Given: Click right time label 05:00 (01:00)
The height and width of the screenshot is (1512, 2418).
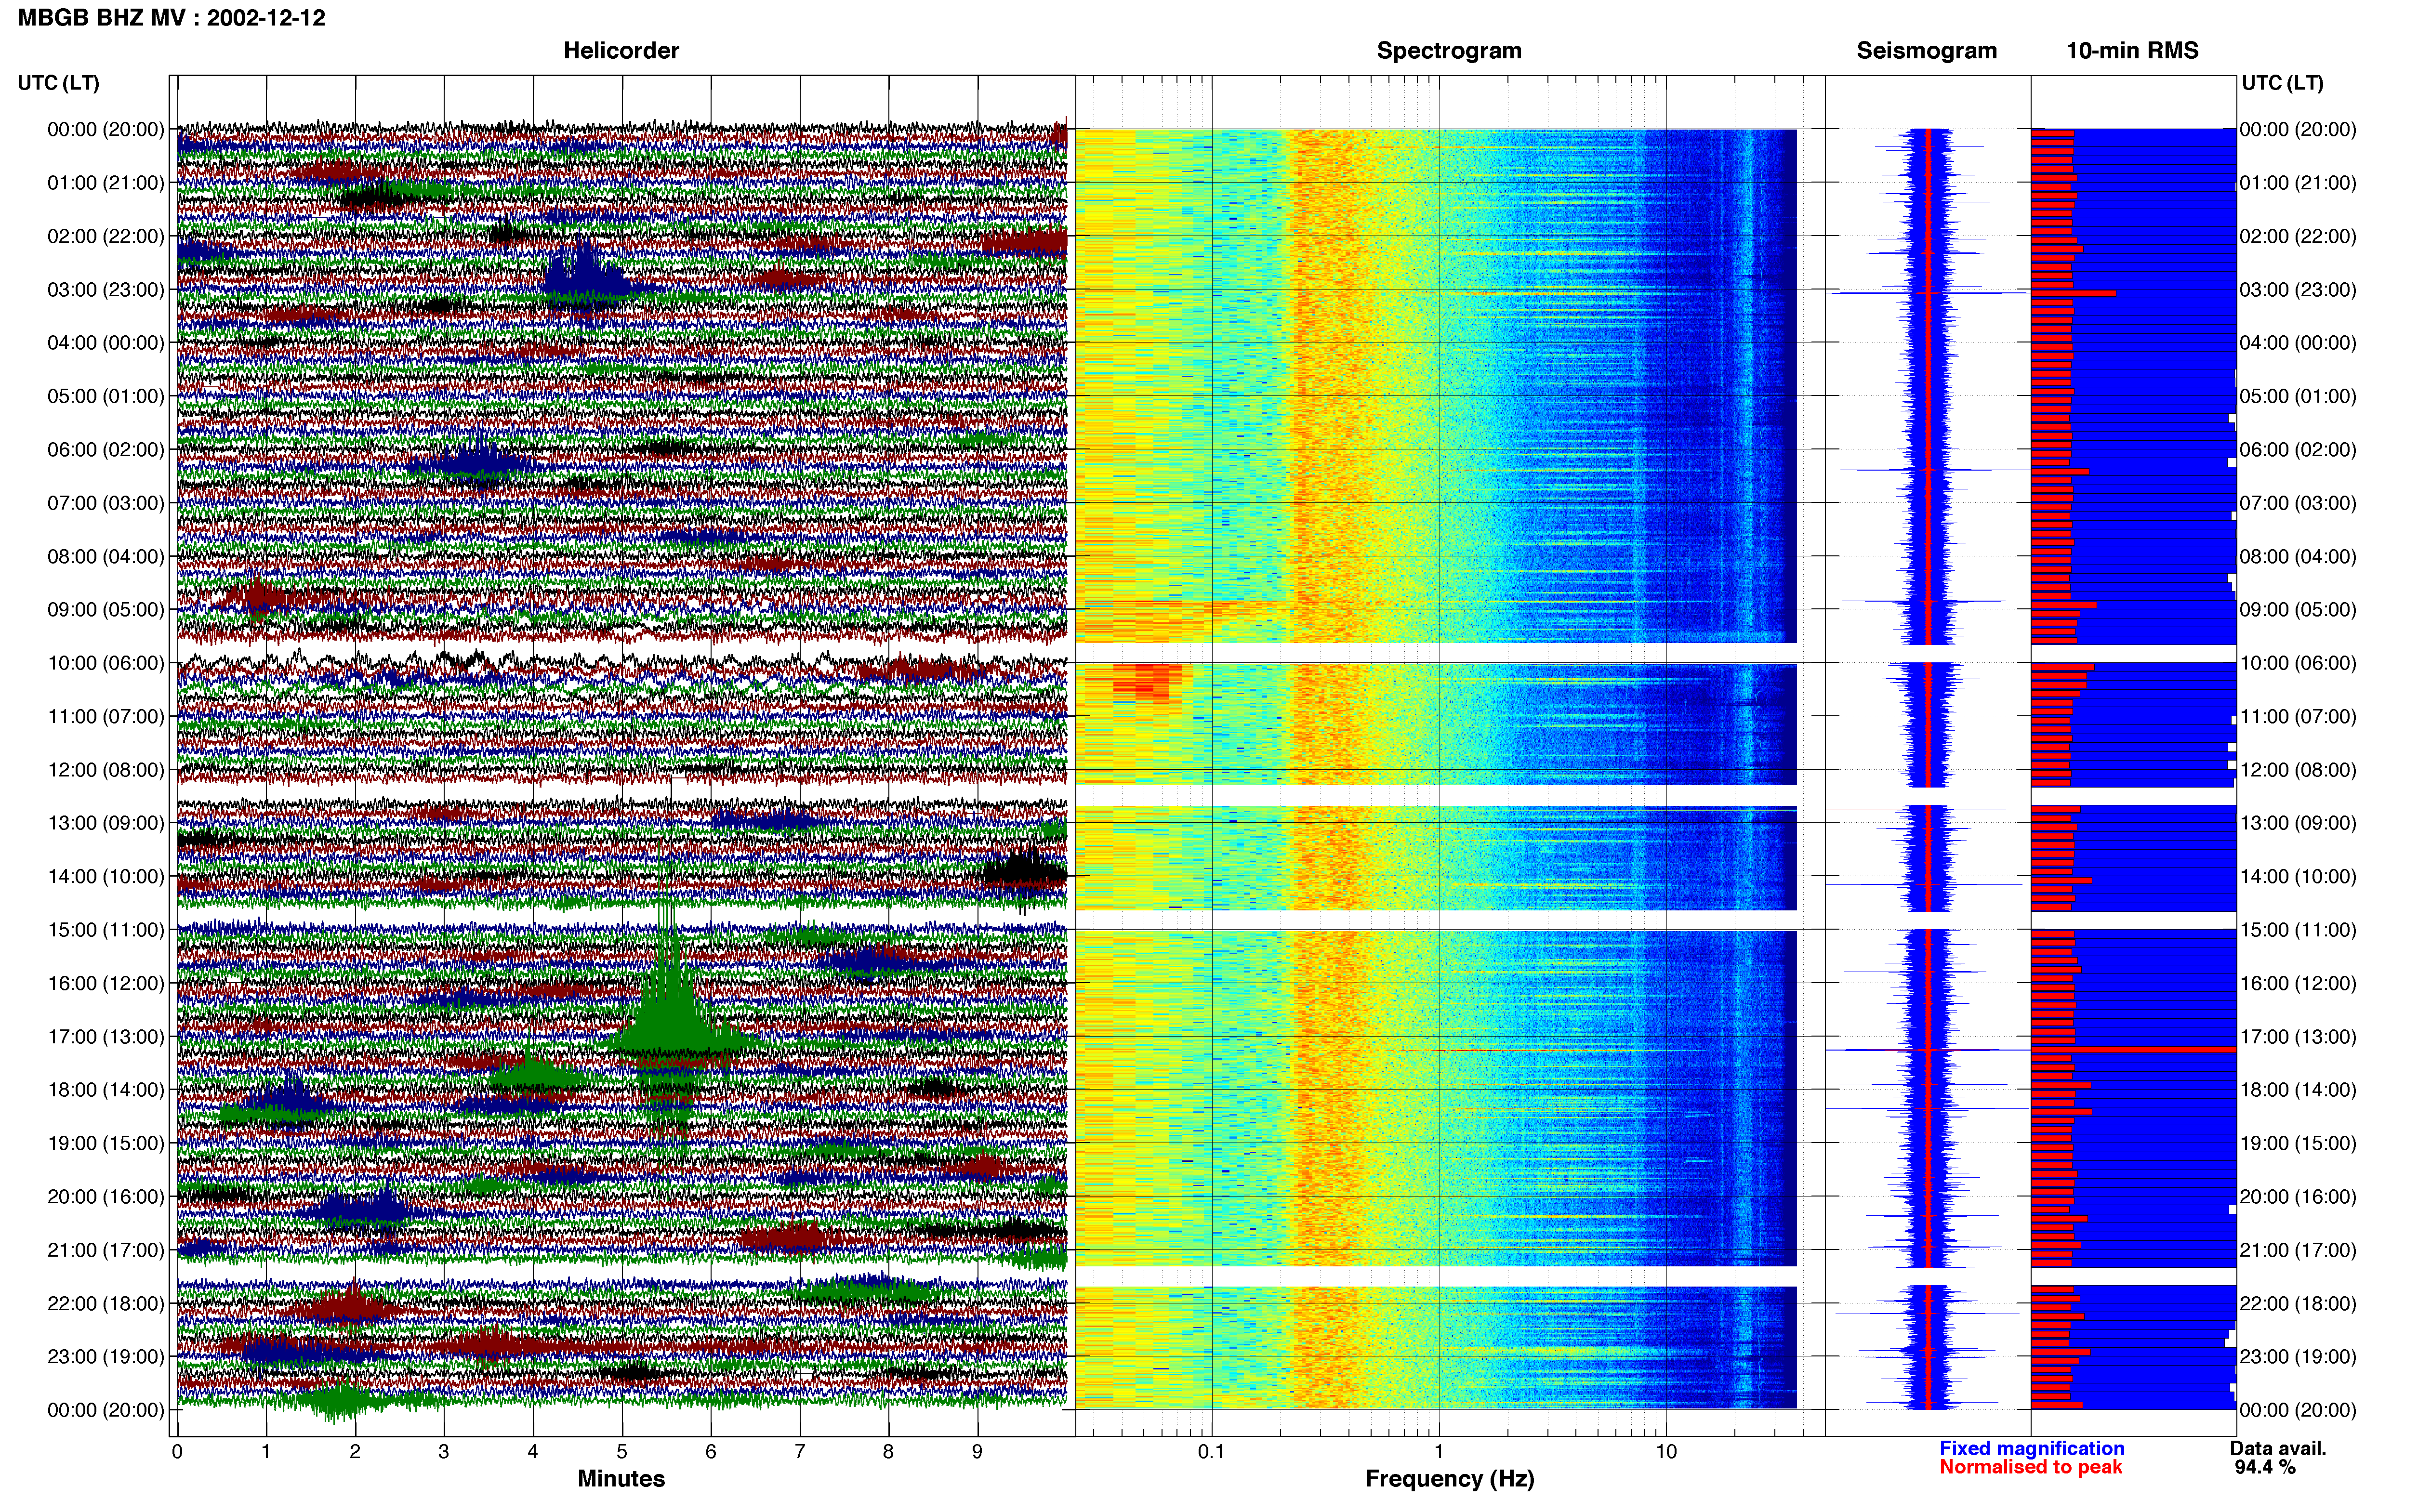Looking at the screenshot, I should (2298, 396).
